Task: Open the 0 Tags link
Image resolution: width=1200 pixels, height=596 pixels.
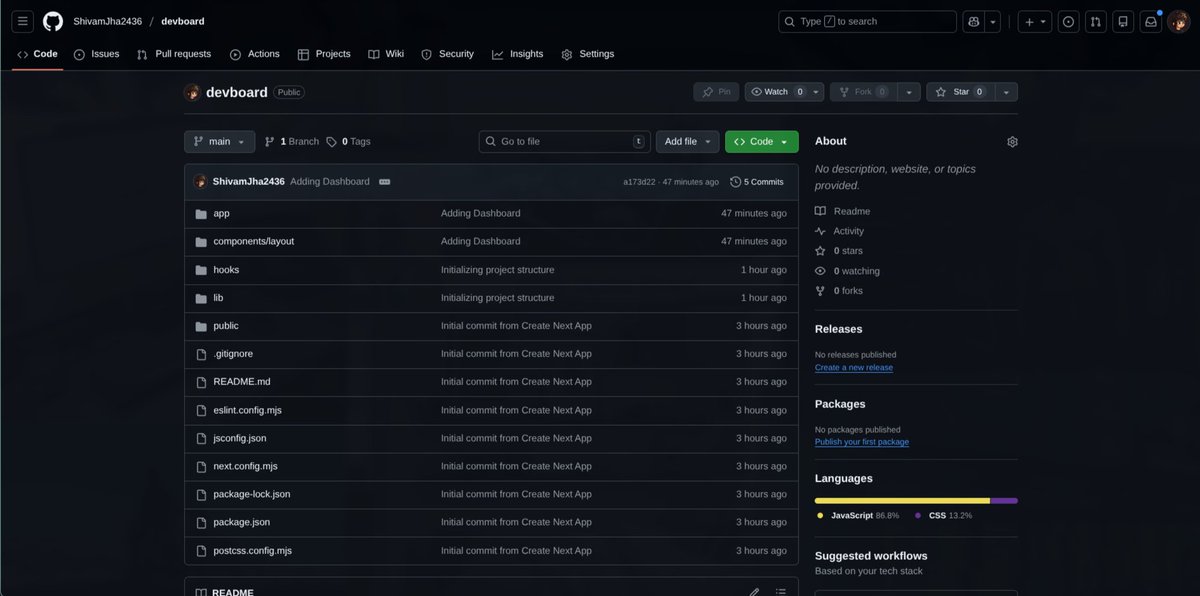Action: click(348, 142)
